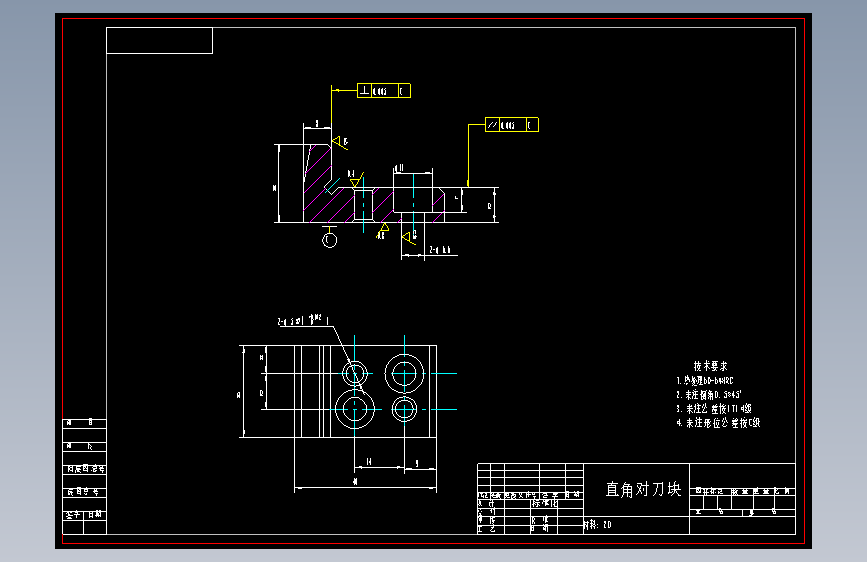The width and height of the screenshot is (867, 562).
Task: Select the small lower-right hole circle in plan view
Action: pos(404,409)
